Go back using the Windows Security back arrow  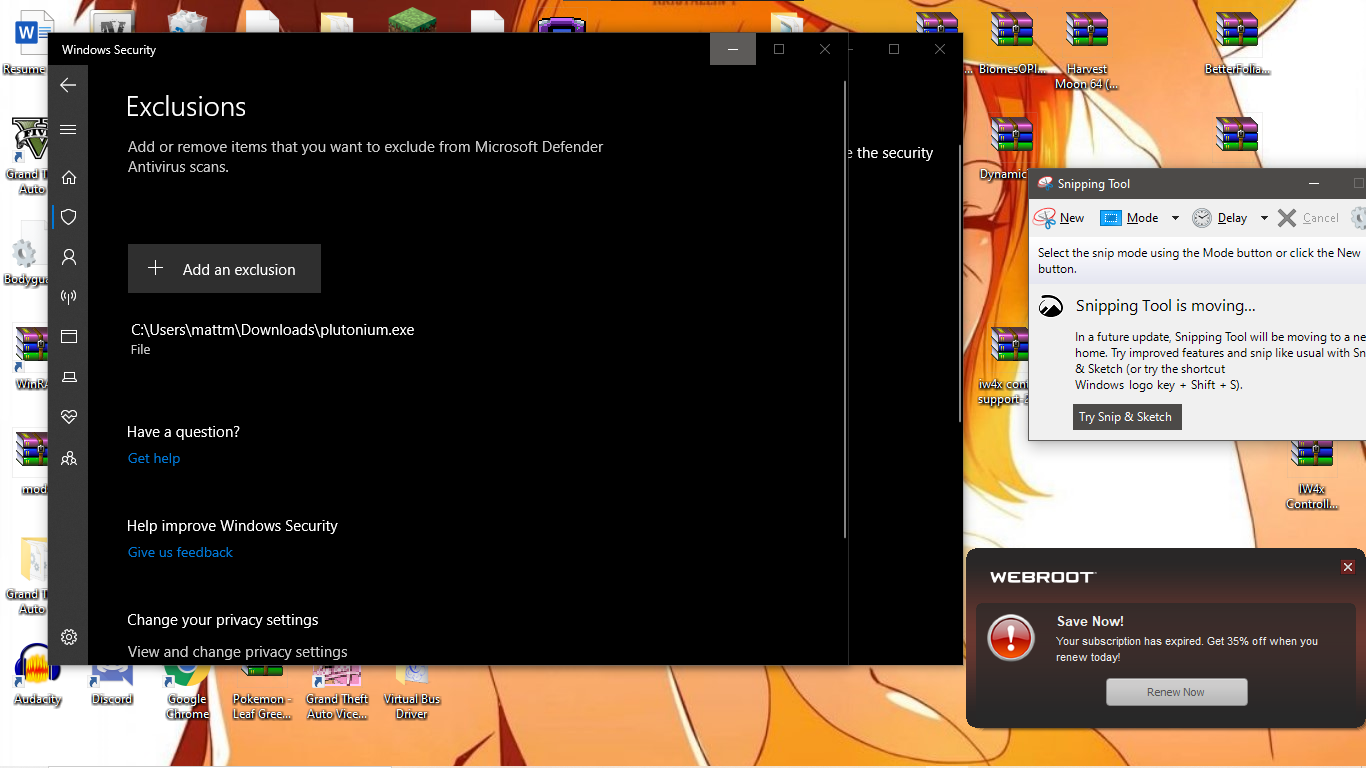[68, 85]
